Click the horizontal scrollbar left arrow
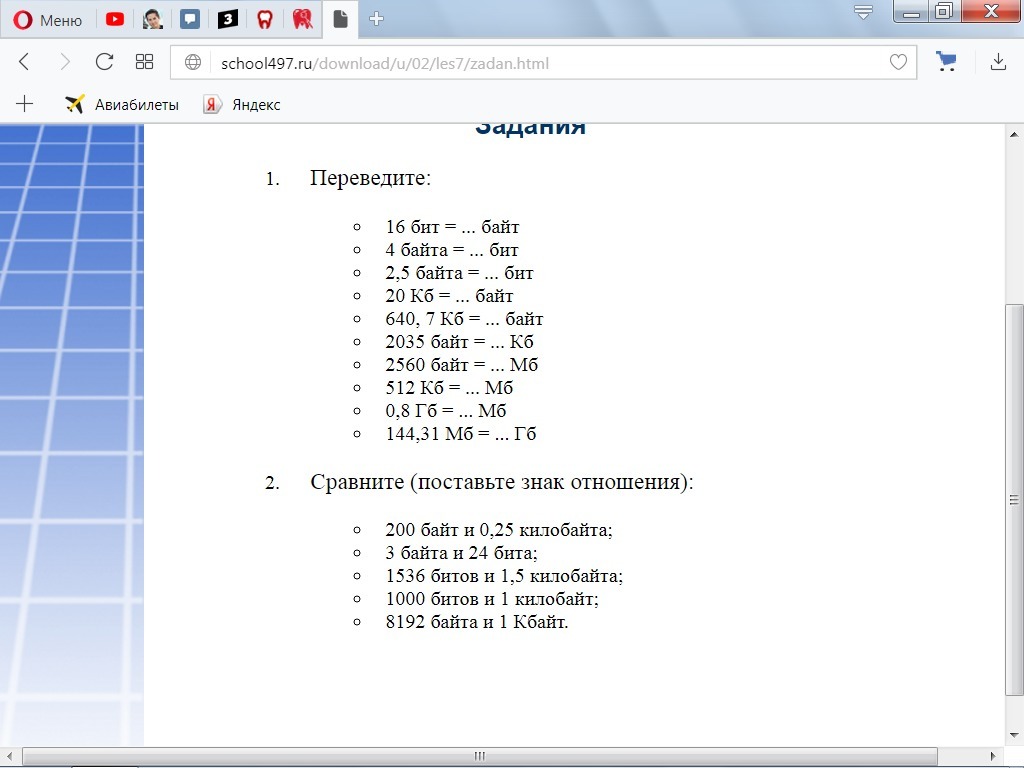Viewport: 1024px width, 768px height. (9, 756)
